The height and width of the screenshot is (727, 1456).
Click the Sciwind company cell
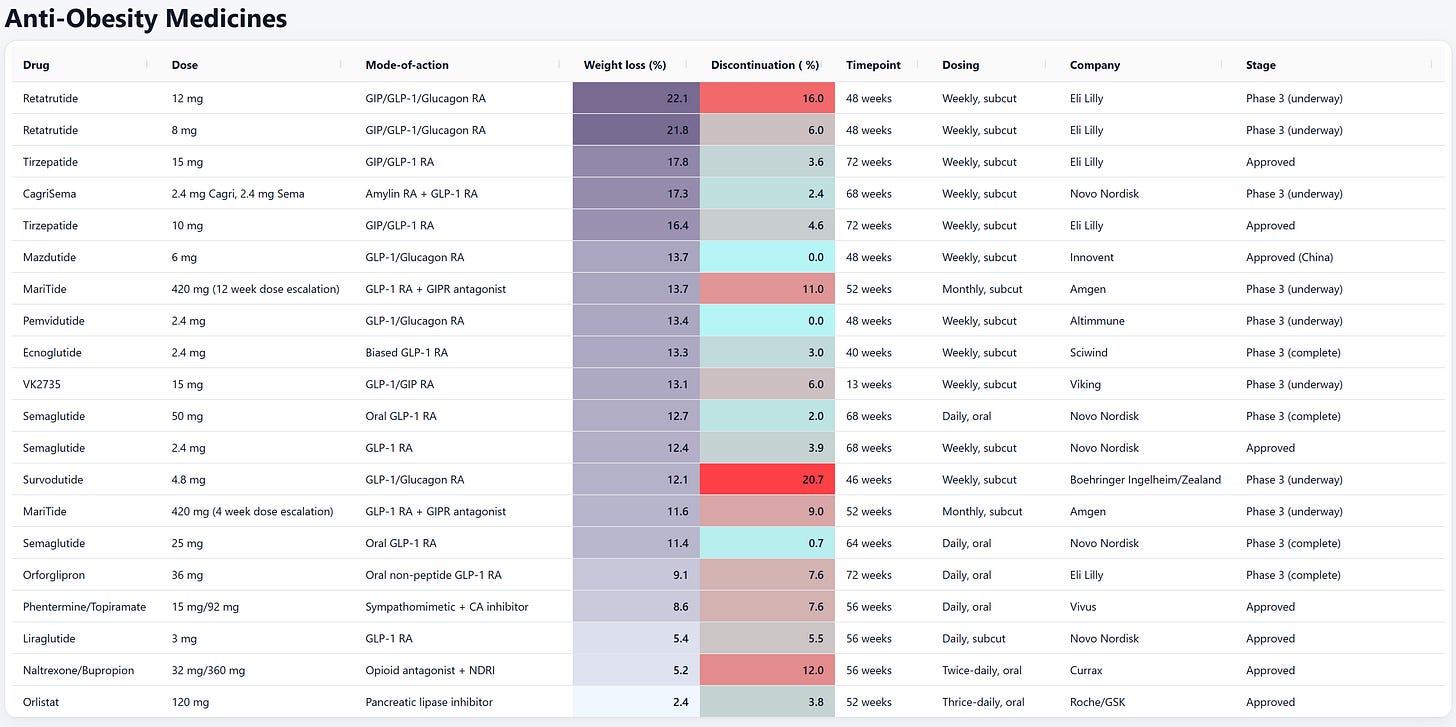1091,353
